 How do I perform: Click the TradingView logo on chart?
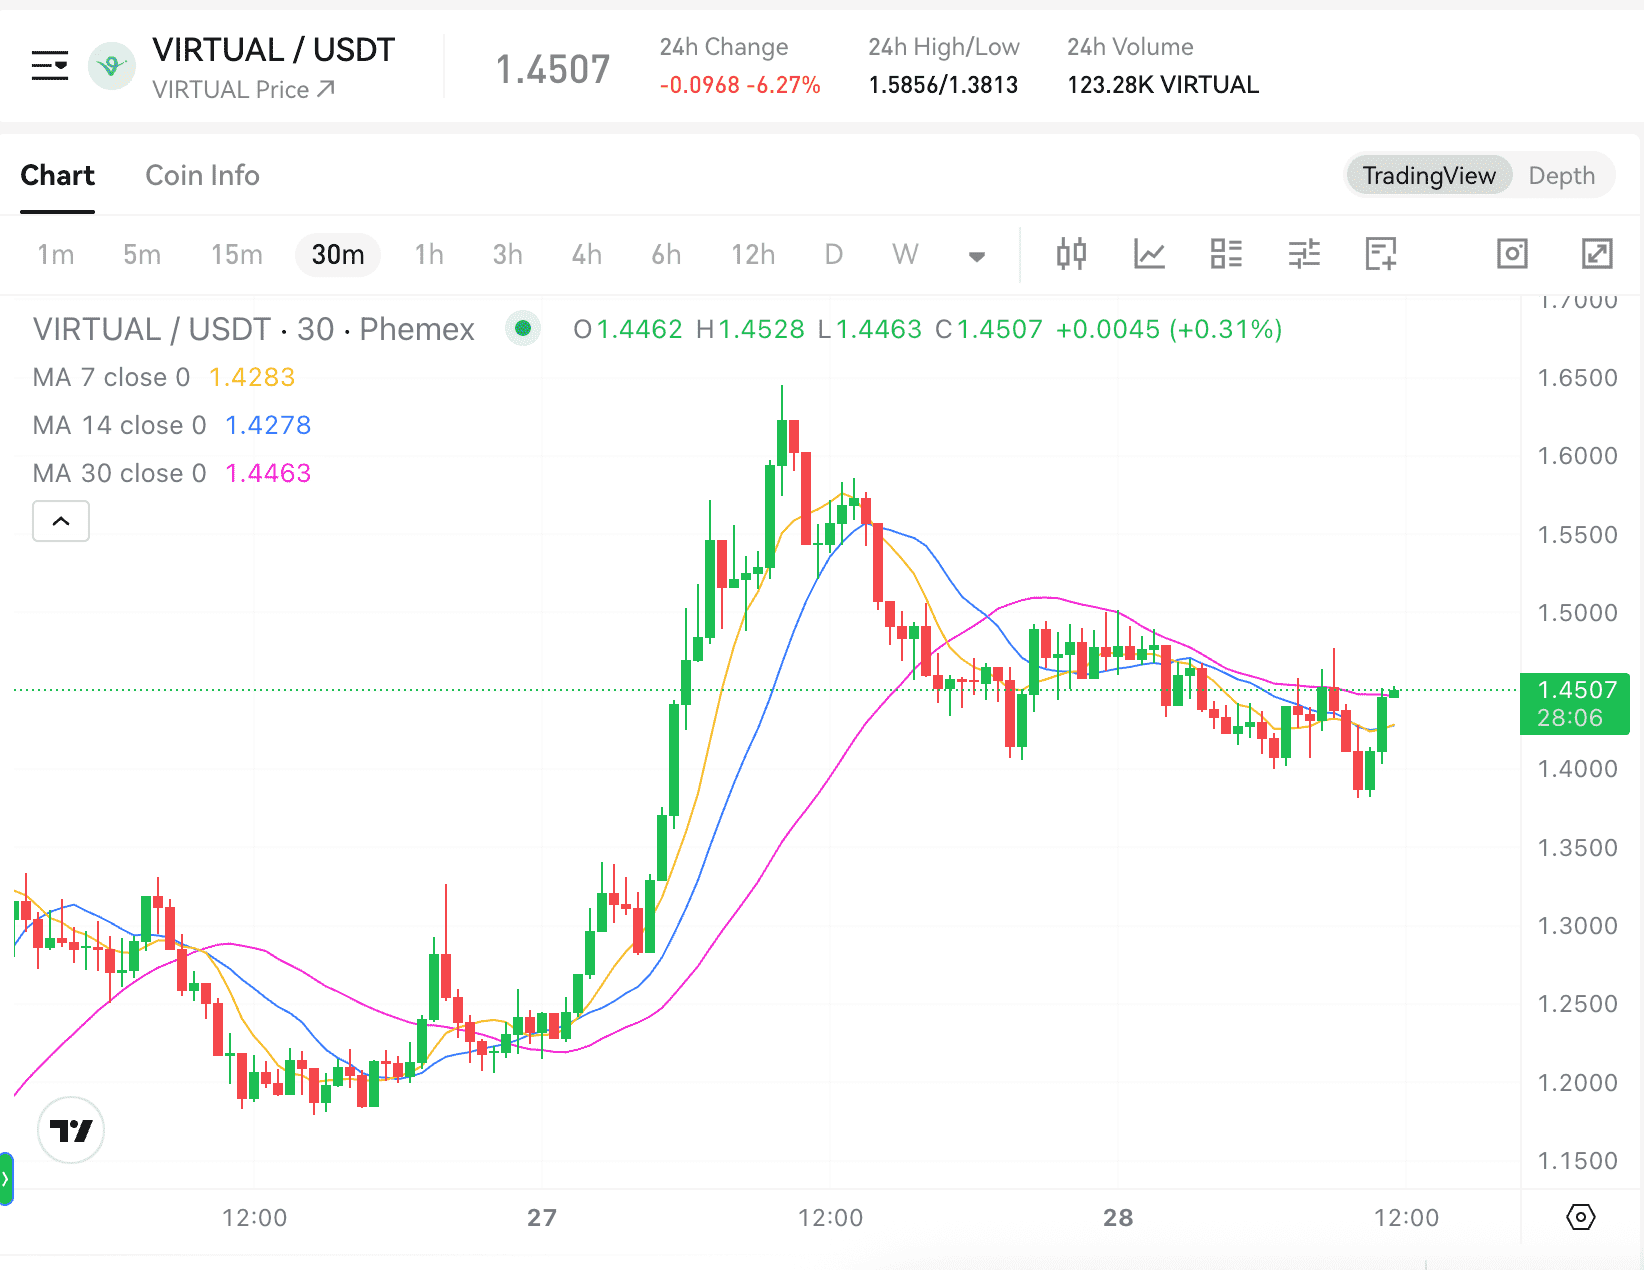point(71,1130)
